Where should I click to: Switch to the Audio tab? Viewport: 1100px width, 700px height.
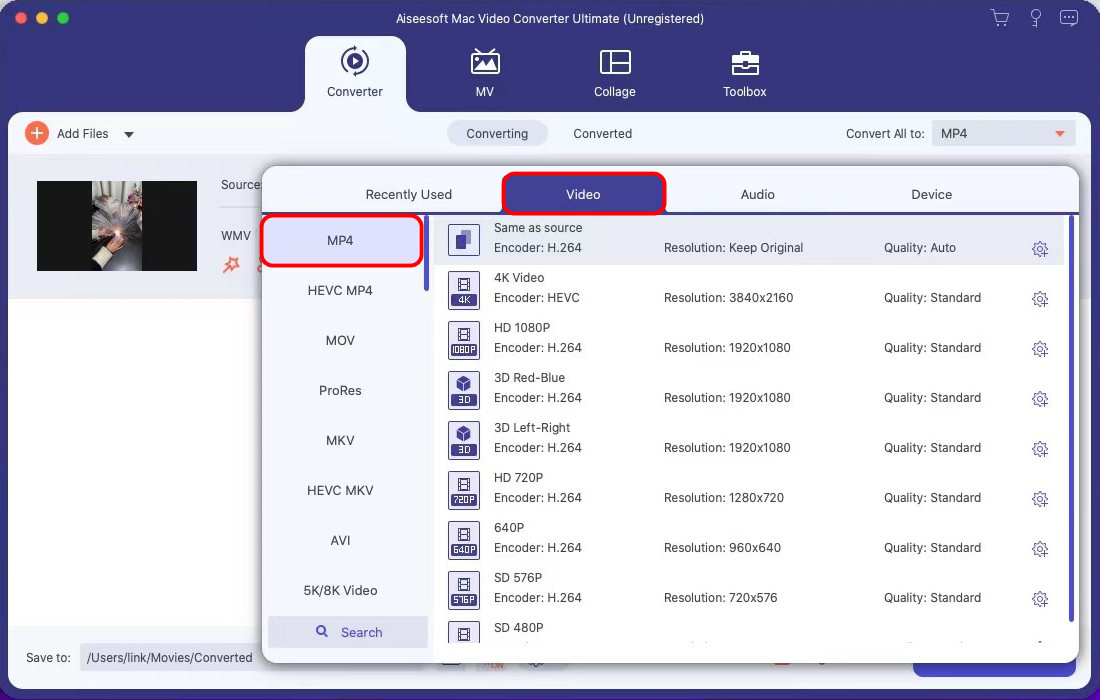click(757, 194)
